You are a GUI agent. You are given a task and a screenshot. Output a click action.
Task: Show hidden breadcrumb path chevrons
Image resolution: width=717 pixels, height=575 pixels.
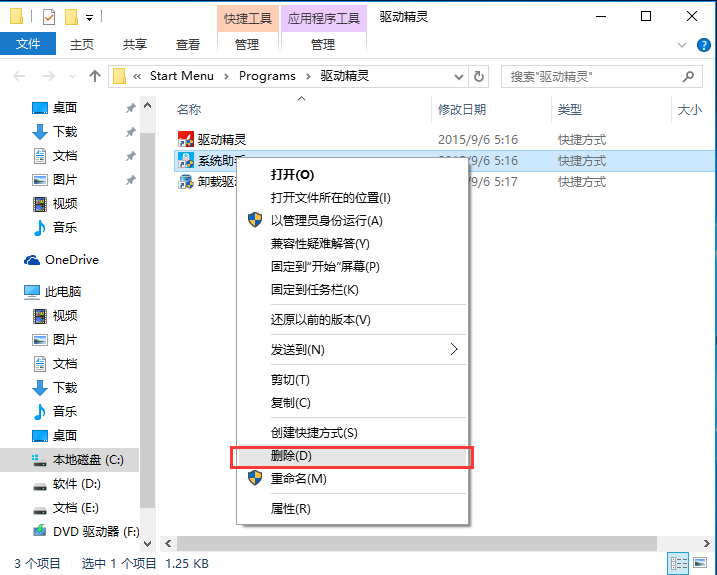(137, 76)
